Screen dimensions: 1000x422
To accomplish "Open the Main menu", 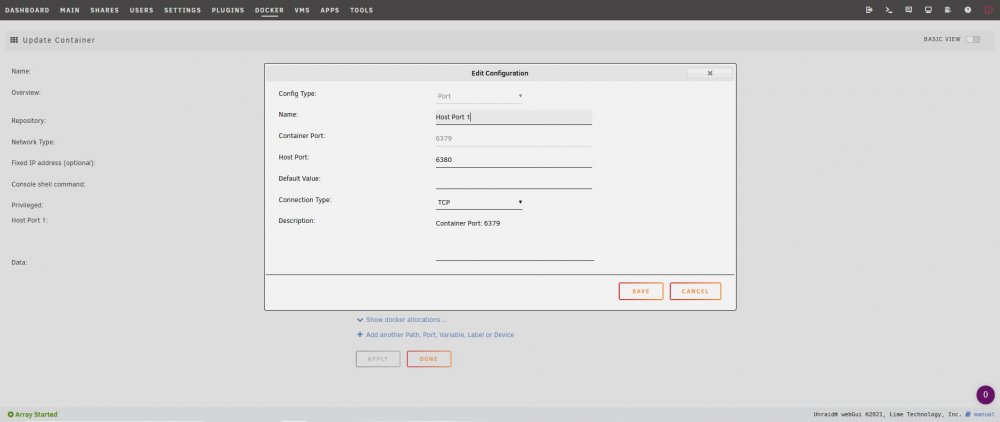I will pos(70,10).
